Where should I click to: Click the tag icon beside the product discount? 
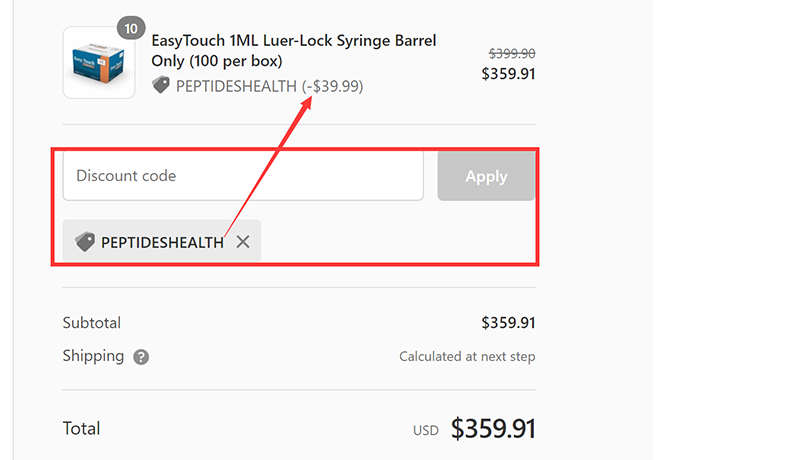point(161,85)
